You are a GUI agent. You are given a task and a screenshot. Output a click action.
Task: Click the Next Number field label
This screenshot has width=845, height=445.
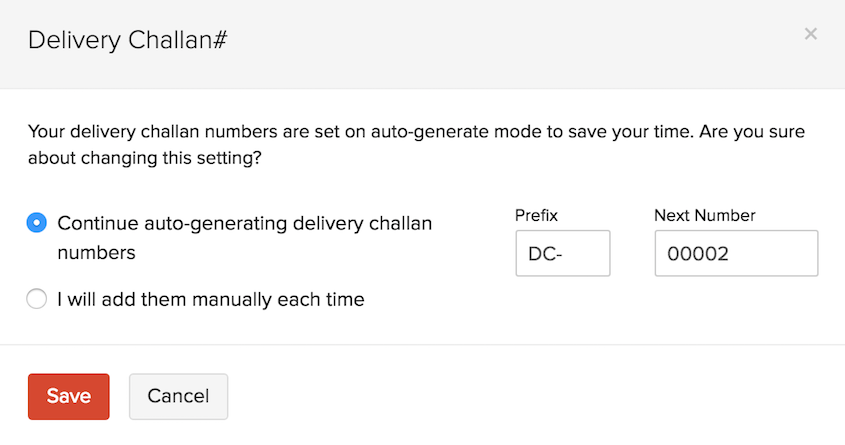(705, 215)
